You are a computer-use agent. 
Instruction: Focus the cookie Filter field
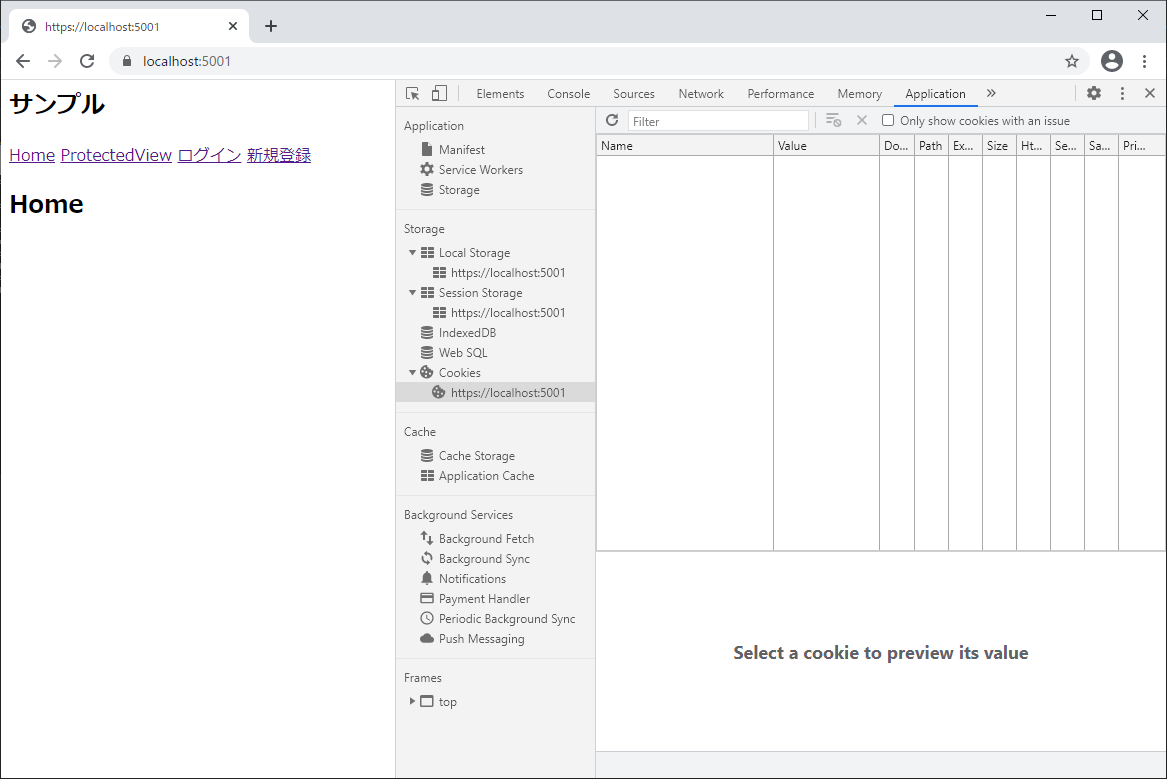718,121
